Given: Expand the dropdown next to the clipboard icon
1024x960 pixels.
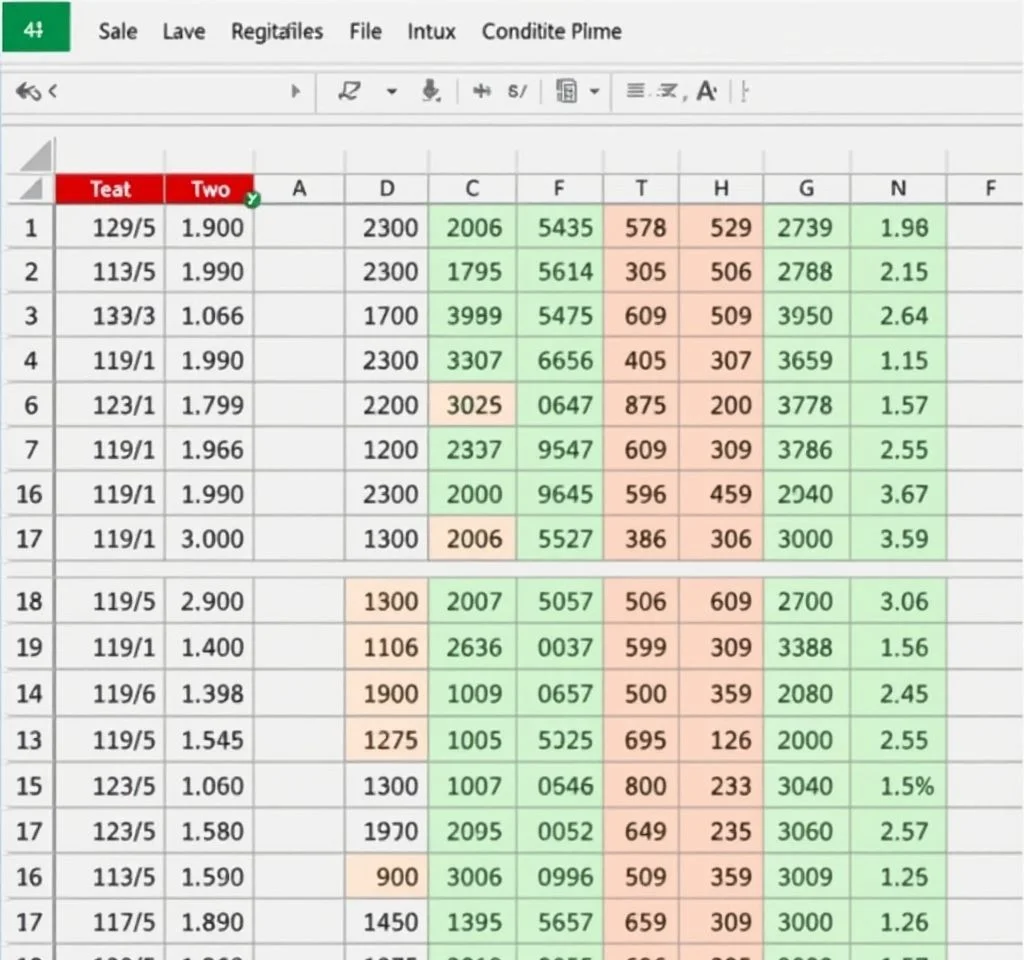Looking at the screenshot, I should (595, 92).
